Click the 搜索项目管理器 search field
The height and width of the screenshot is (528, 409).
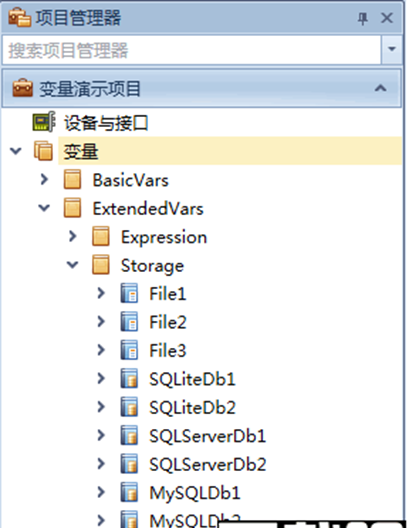[192, 50]
